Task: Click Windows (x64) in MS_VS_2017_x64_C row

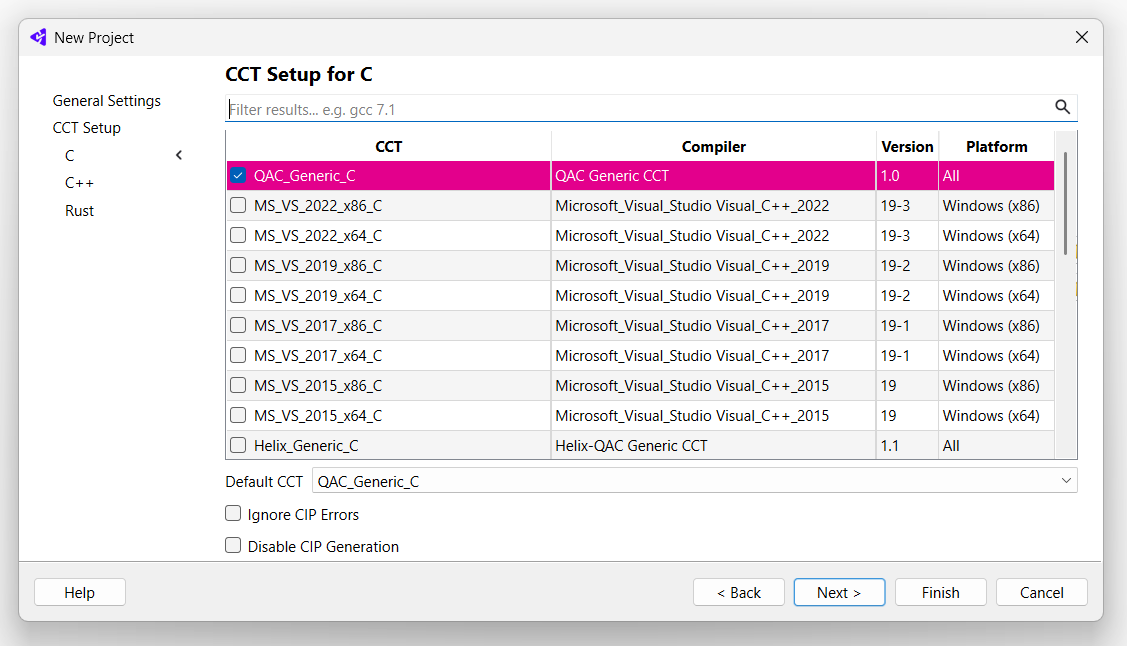Action: point(996,356)
